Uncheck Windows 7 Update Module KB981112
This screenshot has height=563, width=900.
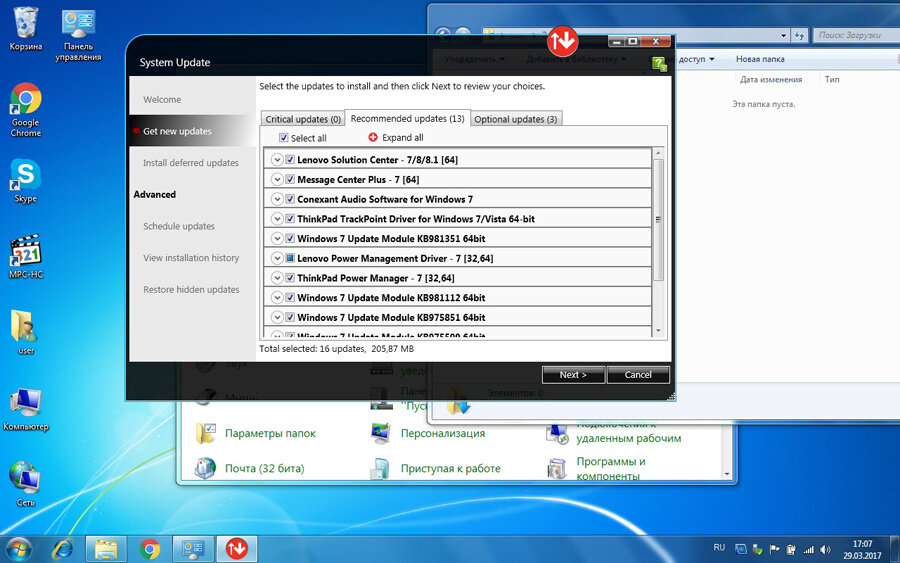pos(290,297)
